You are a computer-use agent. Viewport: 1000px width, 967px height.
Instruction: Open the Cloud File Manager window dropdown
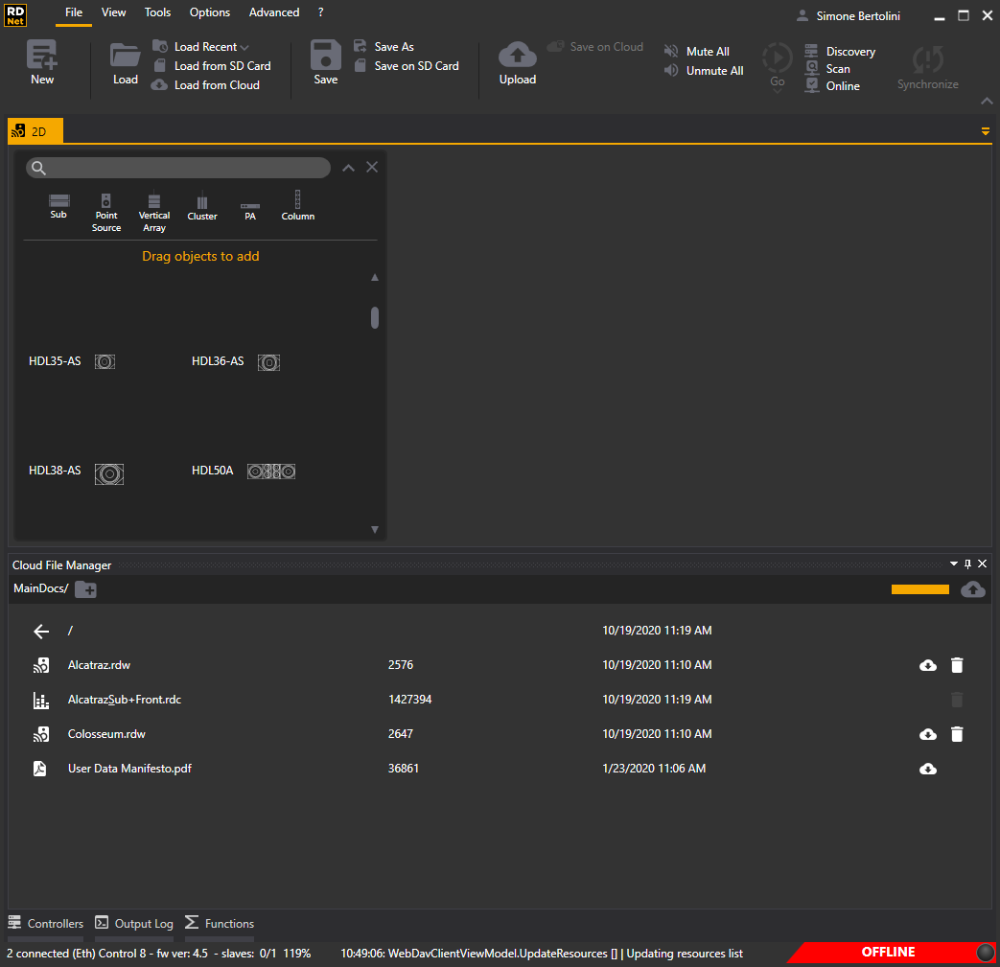tap(952, 563)
